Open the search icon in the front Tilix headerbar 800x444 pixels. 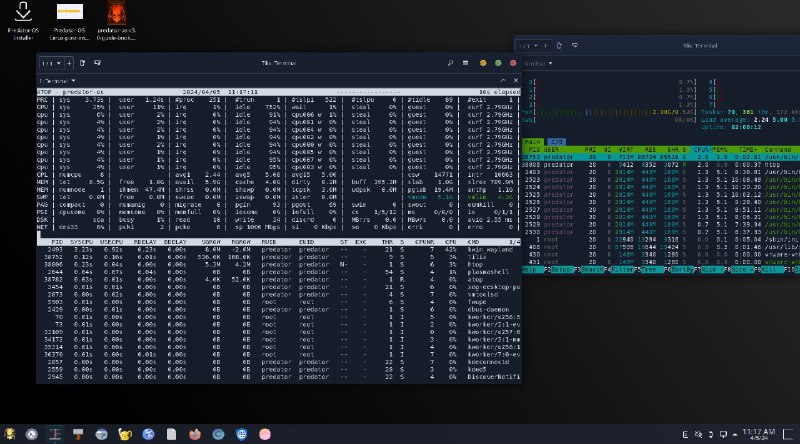450,63
